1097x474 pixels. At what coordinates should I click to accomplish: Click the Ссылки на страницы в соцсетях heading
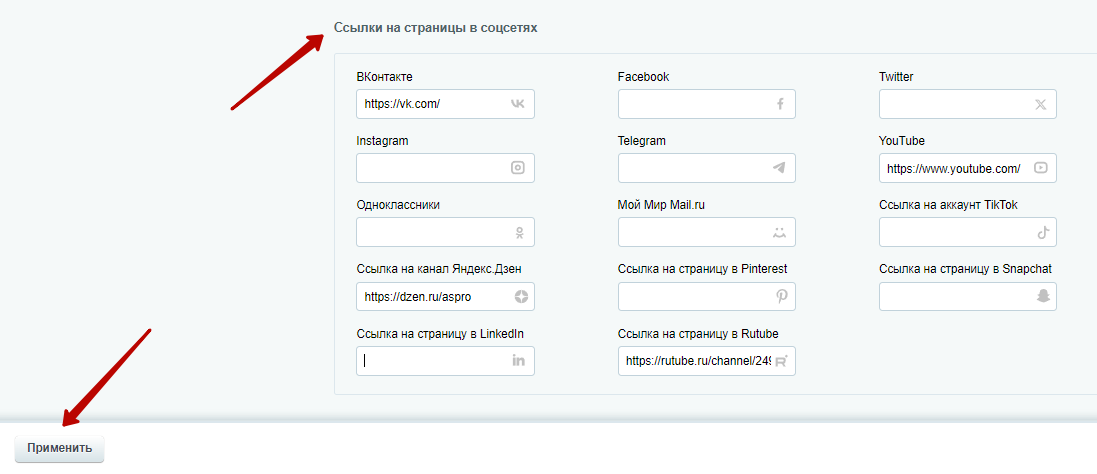(x=435, y=29)
